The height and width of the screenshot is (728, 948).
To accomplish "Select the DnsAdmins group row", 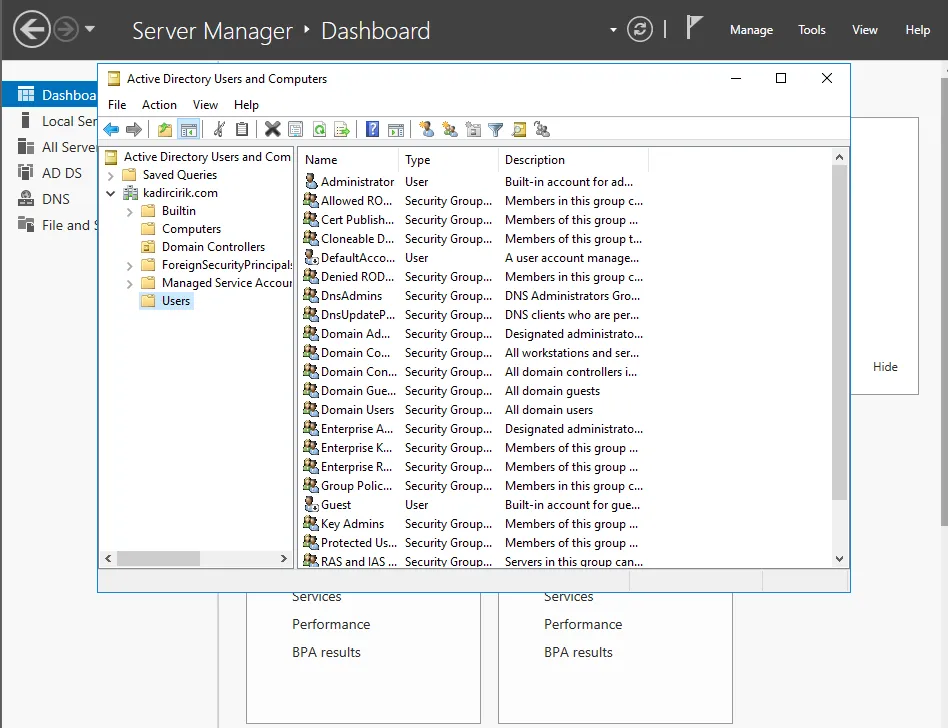I will coord(473,296).
